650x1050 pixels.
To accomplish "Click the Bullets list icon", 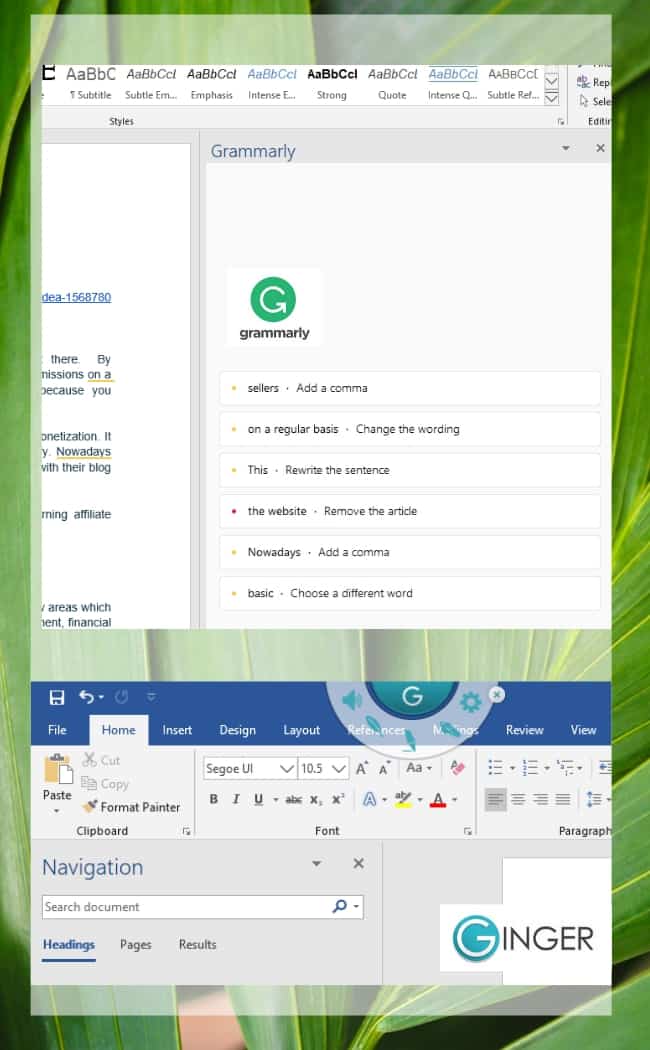I will (x=495, y=767).
